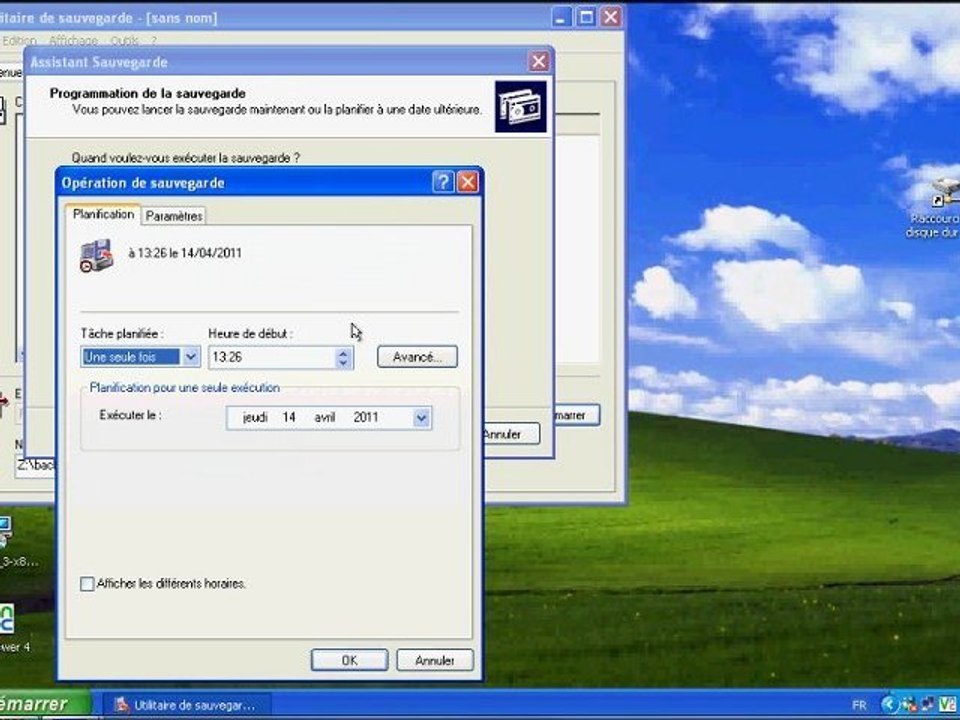Select the month avril in date field
The width and height of the screenshot is (960, 720).
tap(324, 418)
